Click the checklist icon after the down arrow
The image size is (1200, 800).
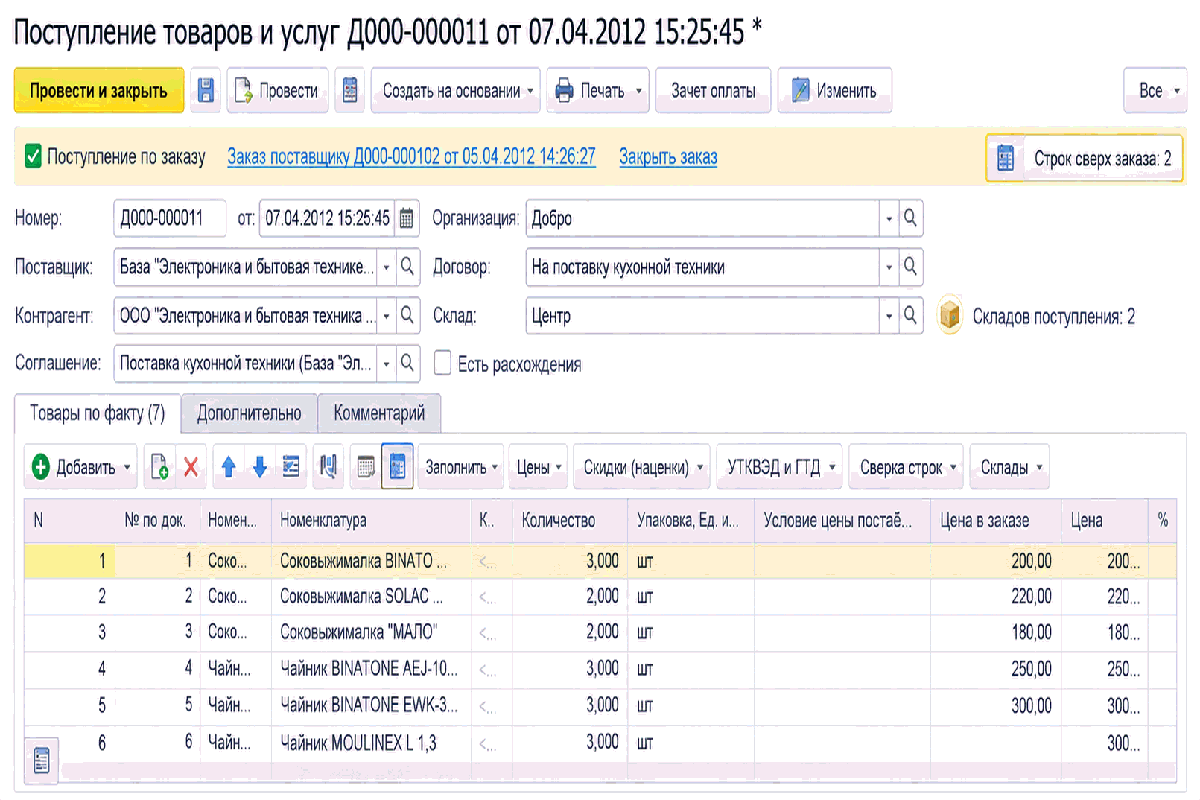(x=291, y=467)
